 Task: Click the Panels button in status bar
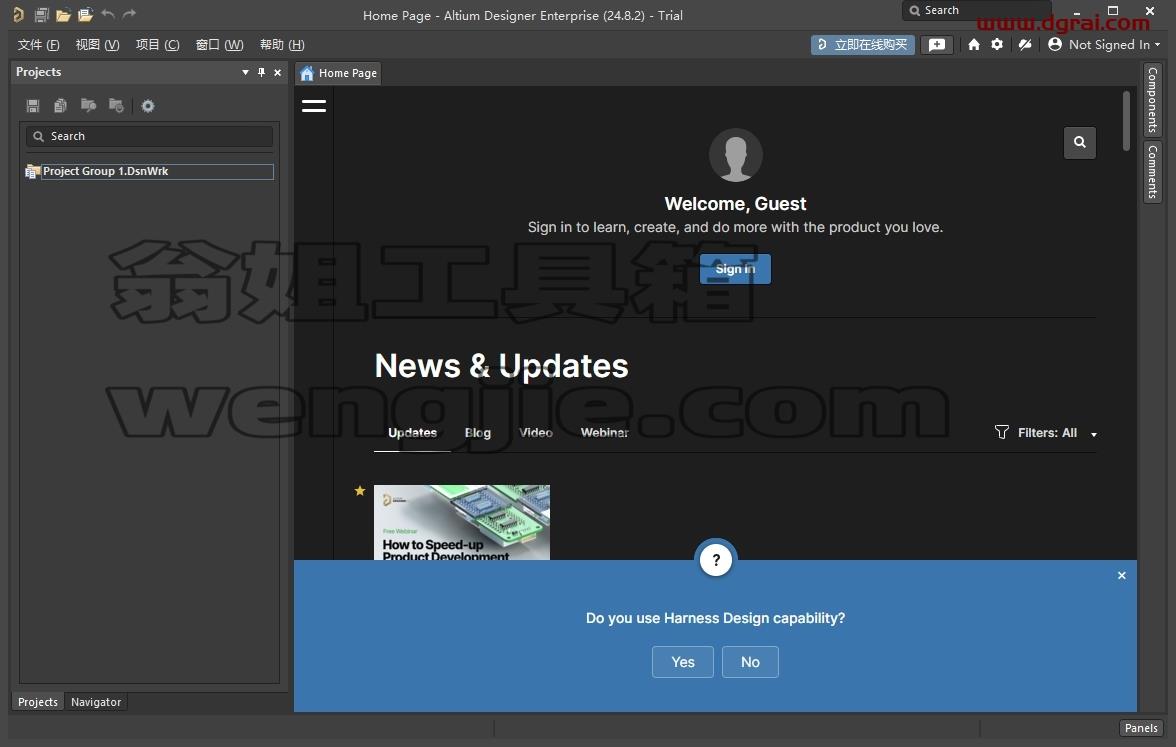[1141, 728]
